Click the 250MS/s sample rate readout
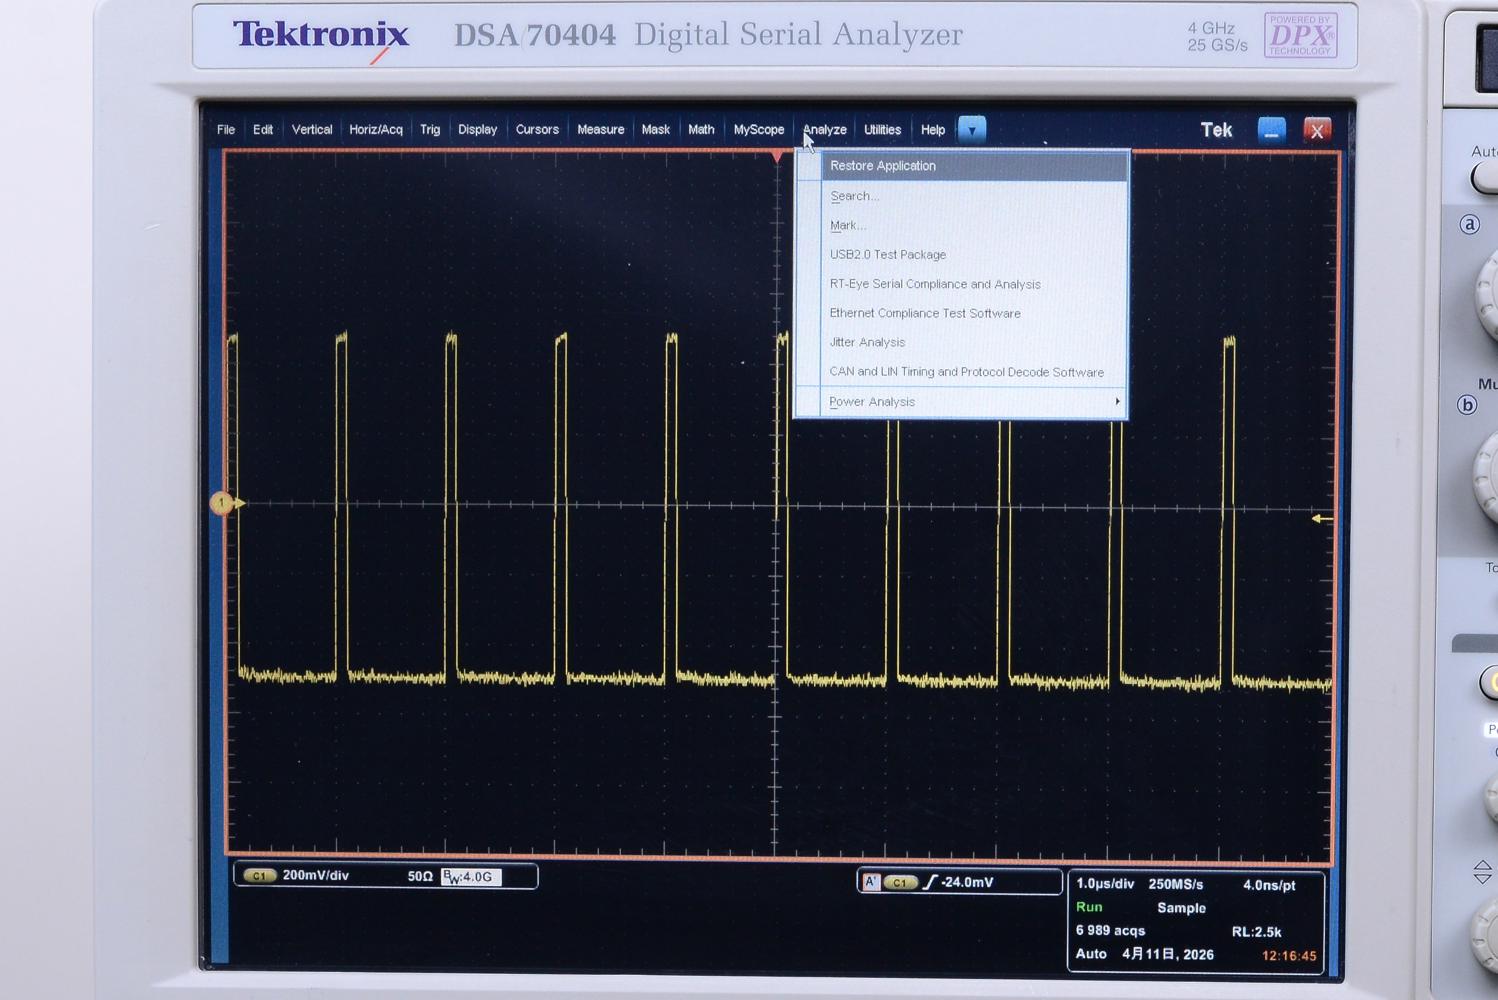 tap(1176, 884)
